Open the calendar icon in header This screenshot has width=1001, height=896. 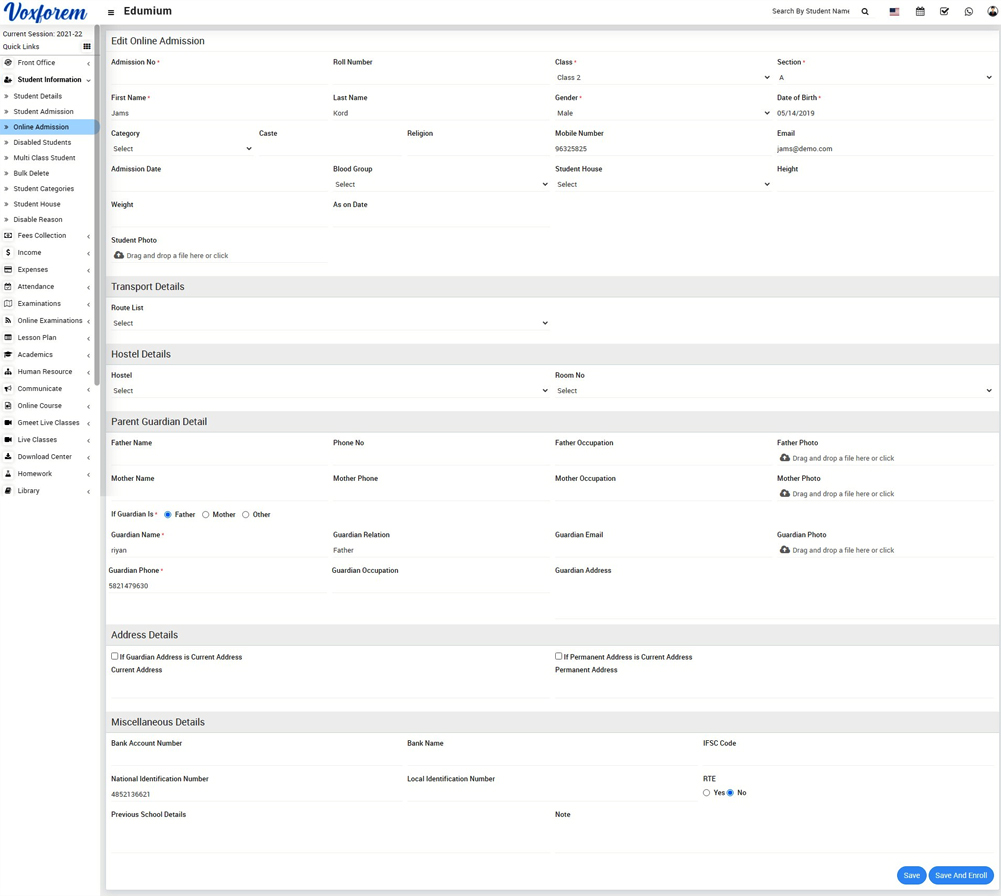click(920, 12)
